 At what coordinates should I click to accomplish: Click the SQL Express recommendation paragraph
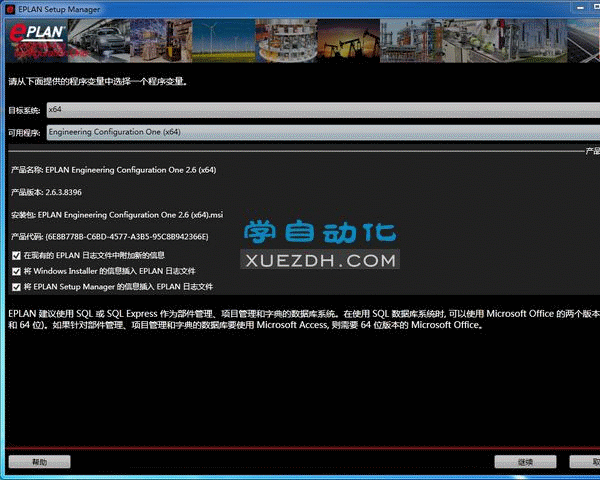coord(304,319)
